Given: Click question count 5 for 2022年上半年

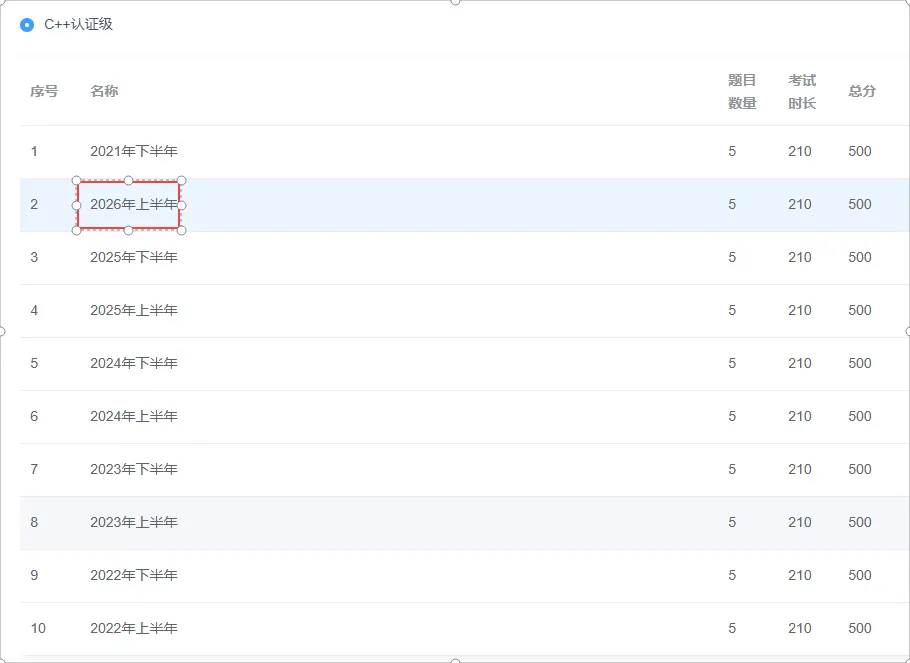Looking at the screenshot, I should click(x=732, y=628).
